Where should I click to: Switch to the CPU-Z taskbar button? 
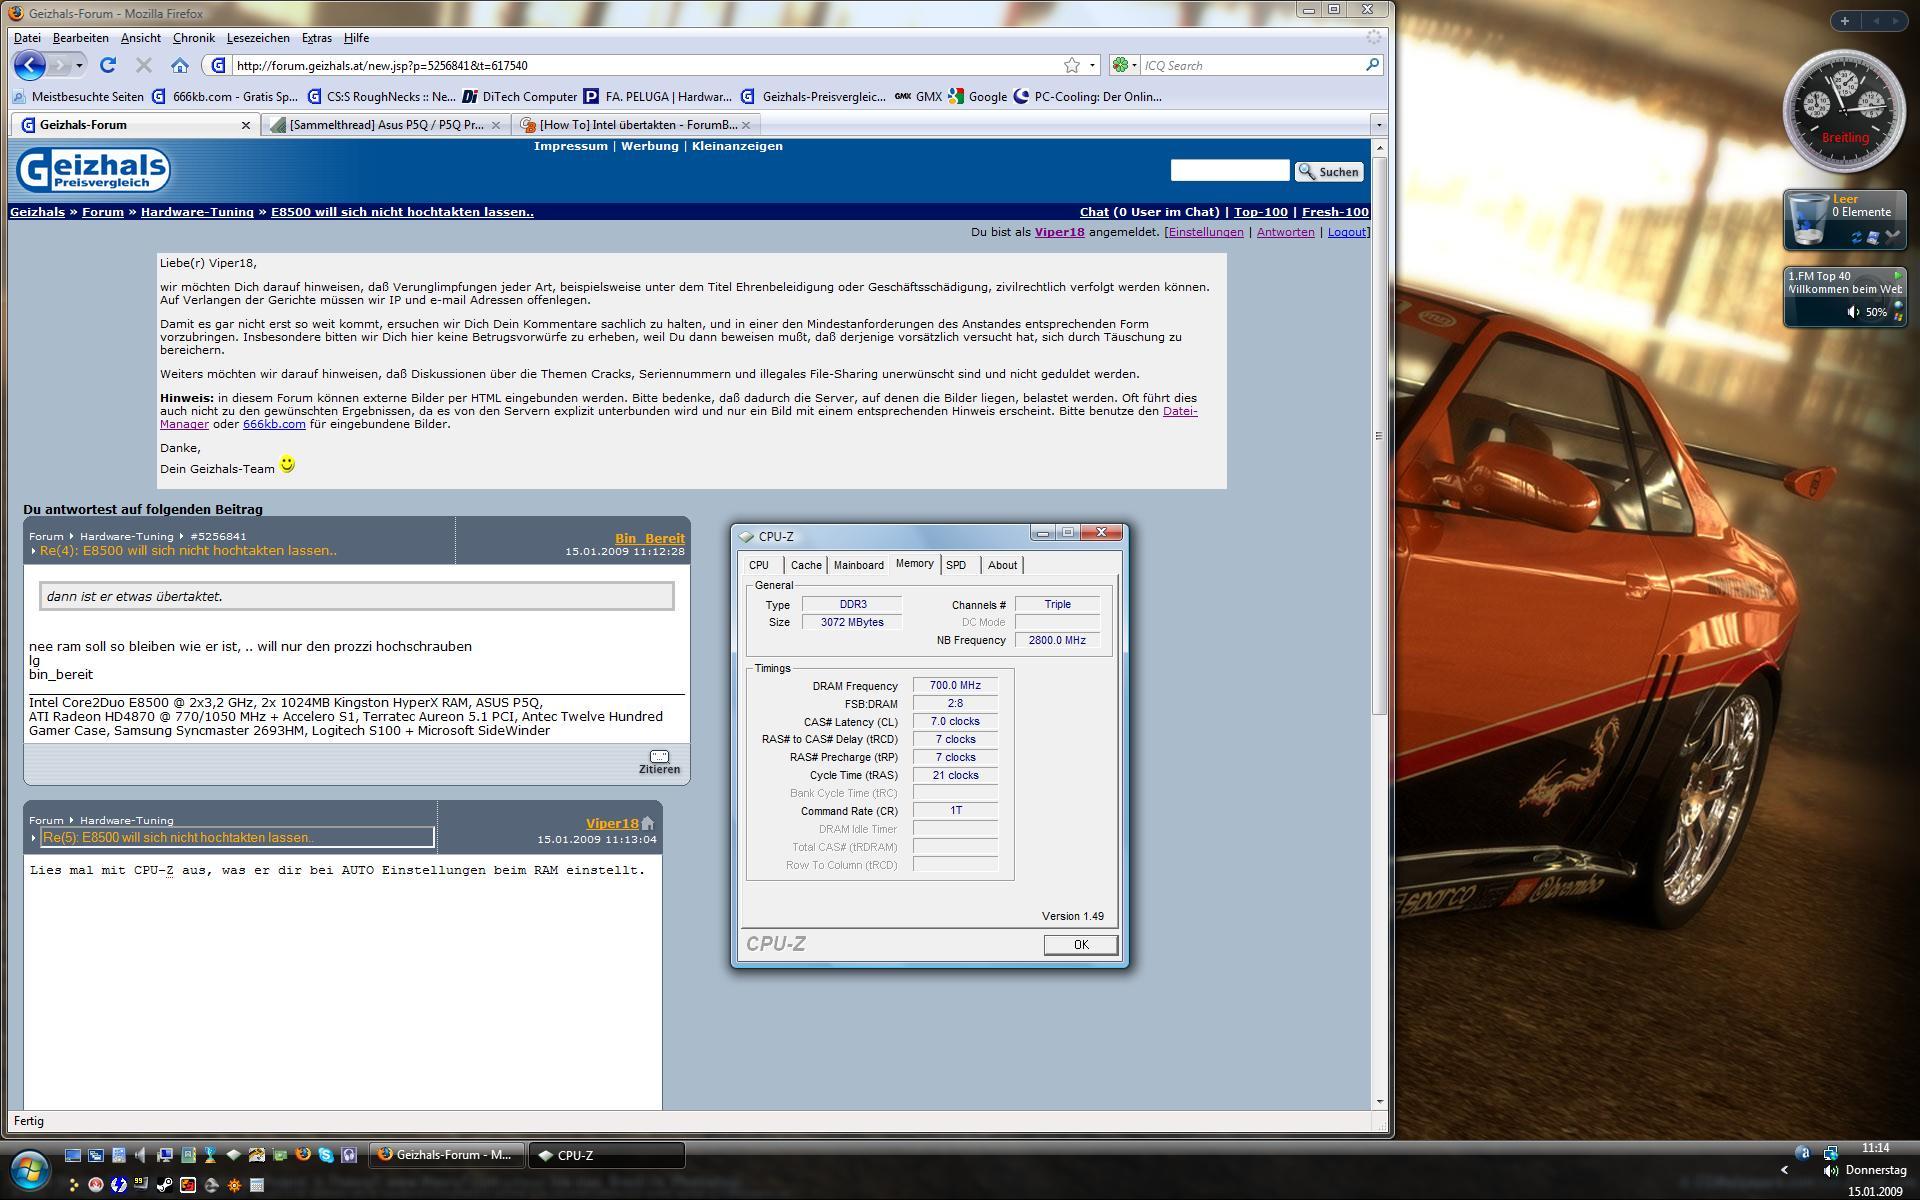tap(607, 1155)
